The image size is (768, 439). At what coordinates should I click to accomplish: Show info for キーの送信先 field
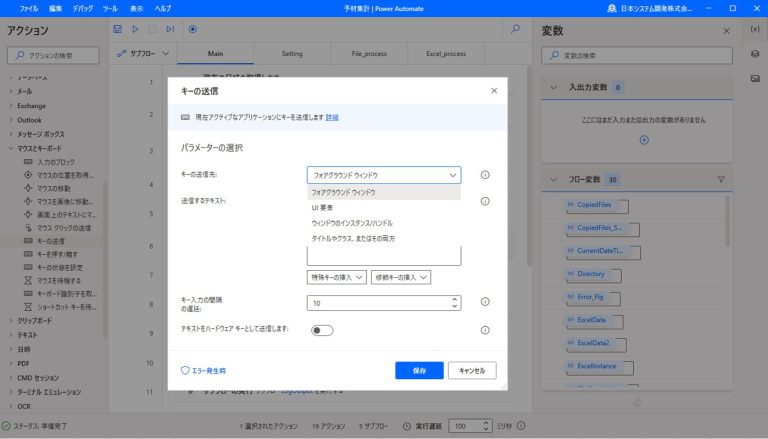(485, 175)
